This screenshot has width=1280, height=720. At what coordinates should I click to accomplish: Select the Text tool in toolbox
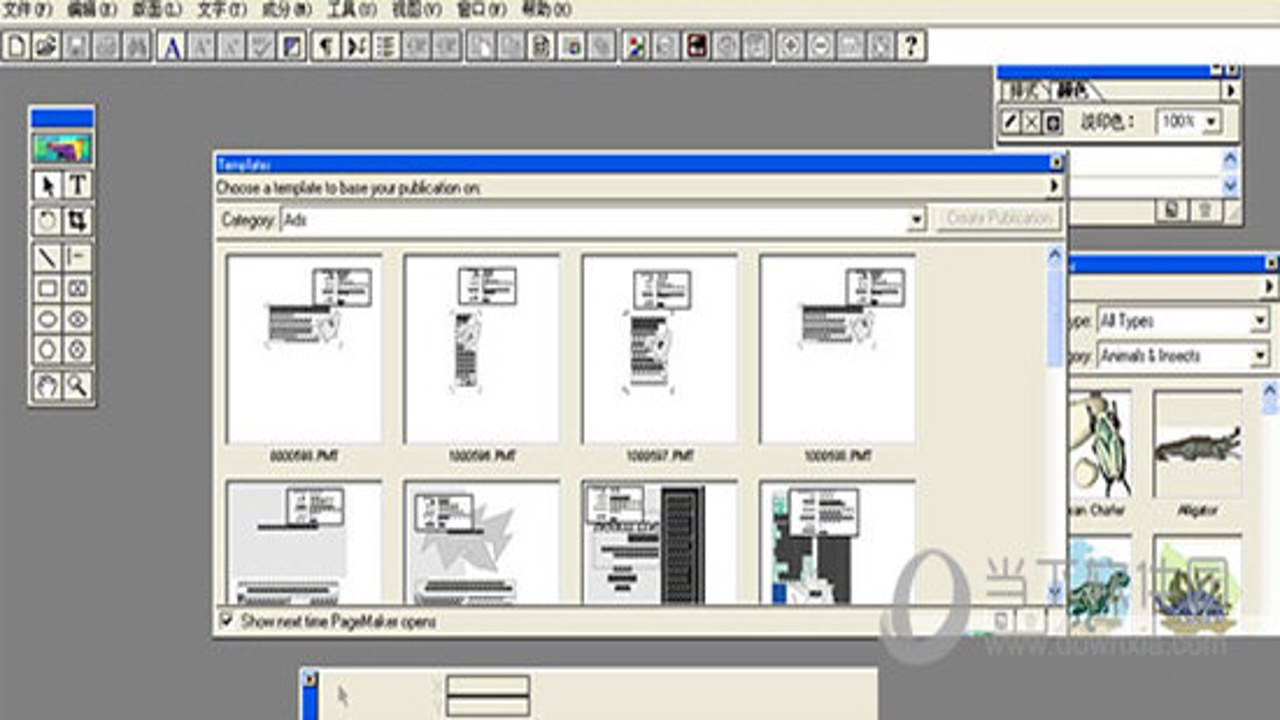(x=78, y=186)
